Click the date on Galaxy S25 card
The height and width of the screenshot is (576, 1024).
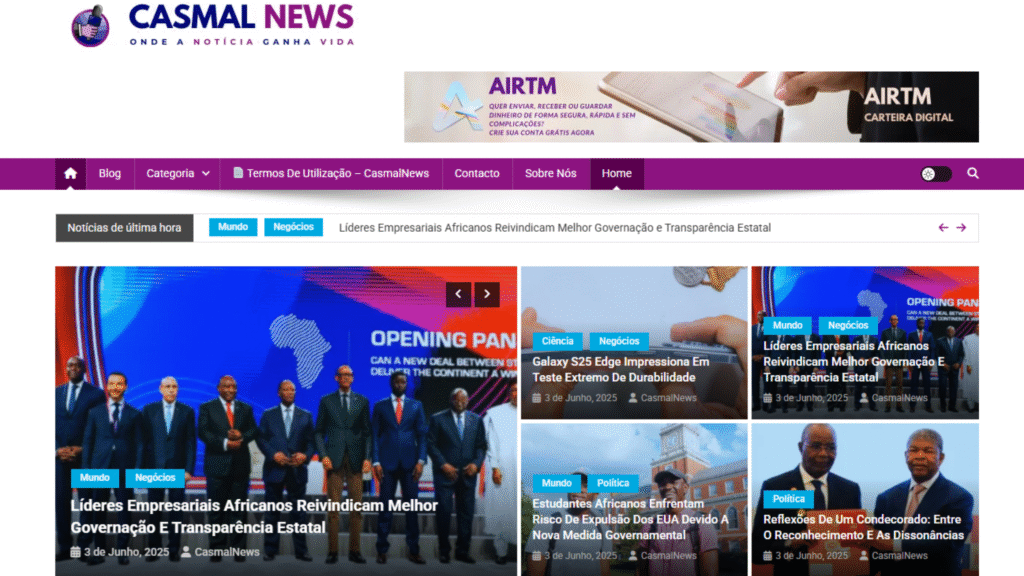[575, 398]
